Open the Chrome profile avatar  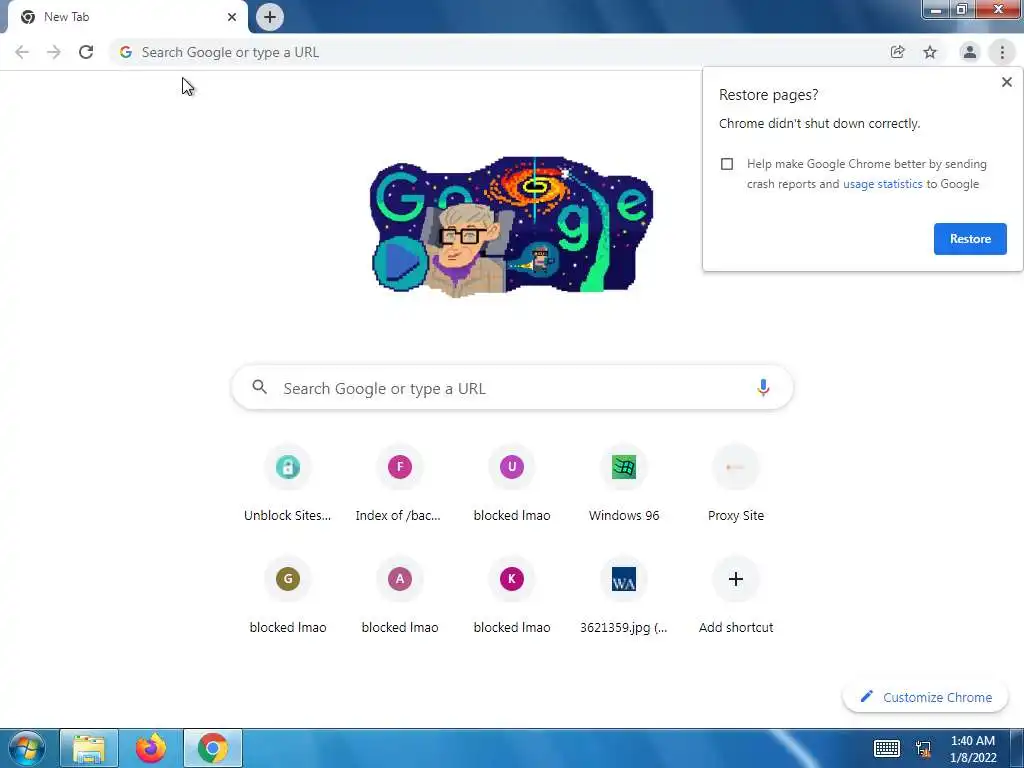(x=970, y=52)
